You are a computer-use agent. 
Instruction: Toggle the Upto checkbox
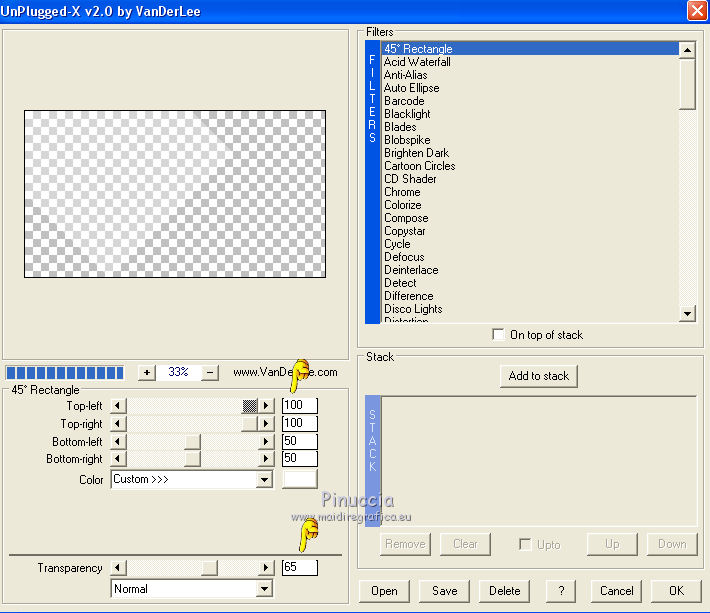(525, 544)
